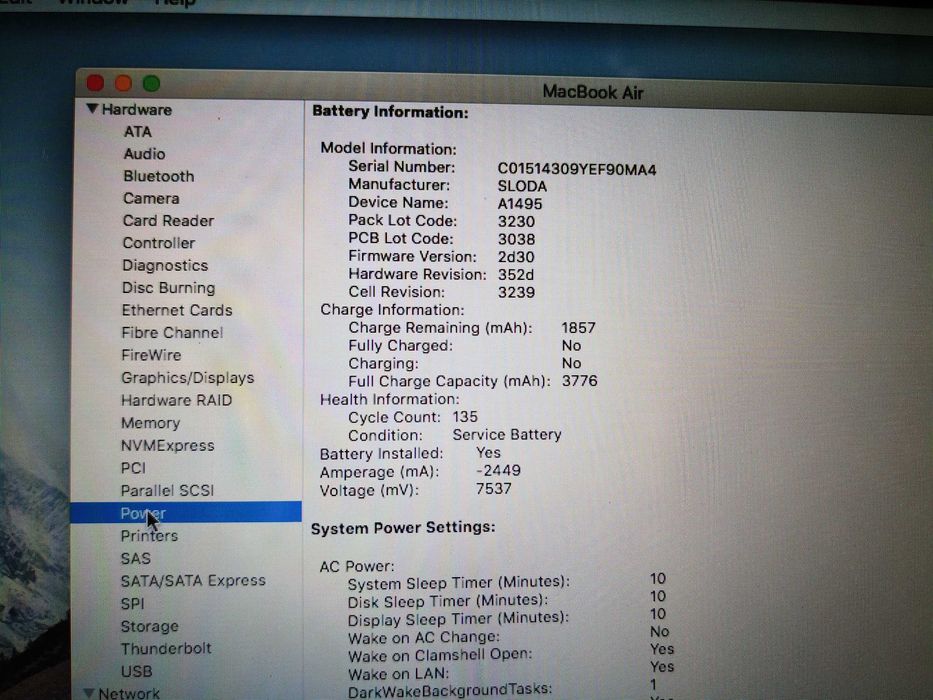Click the Health Information label
This screenshot has height=700, width=933.
tap(390, 399)
